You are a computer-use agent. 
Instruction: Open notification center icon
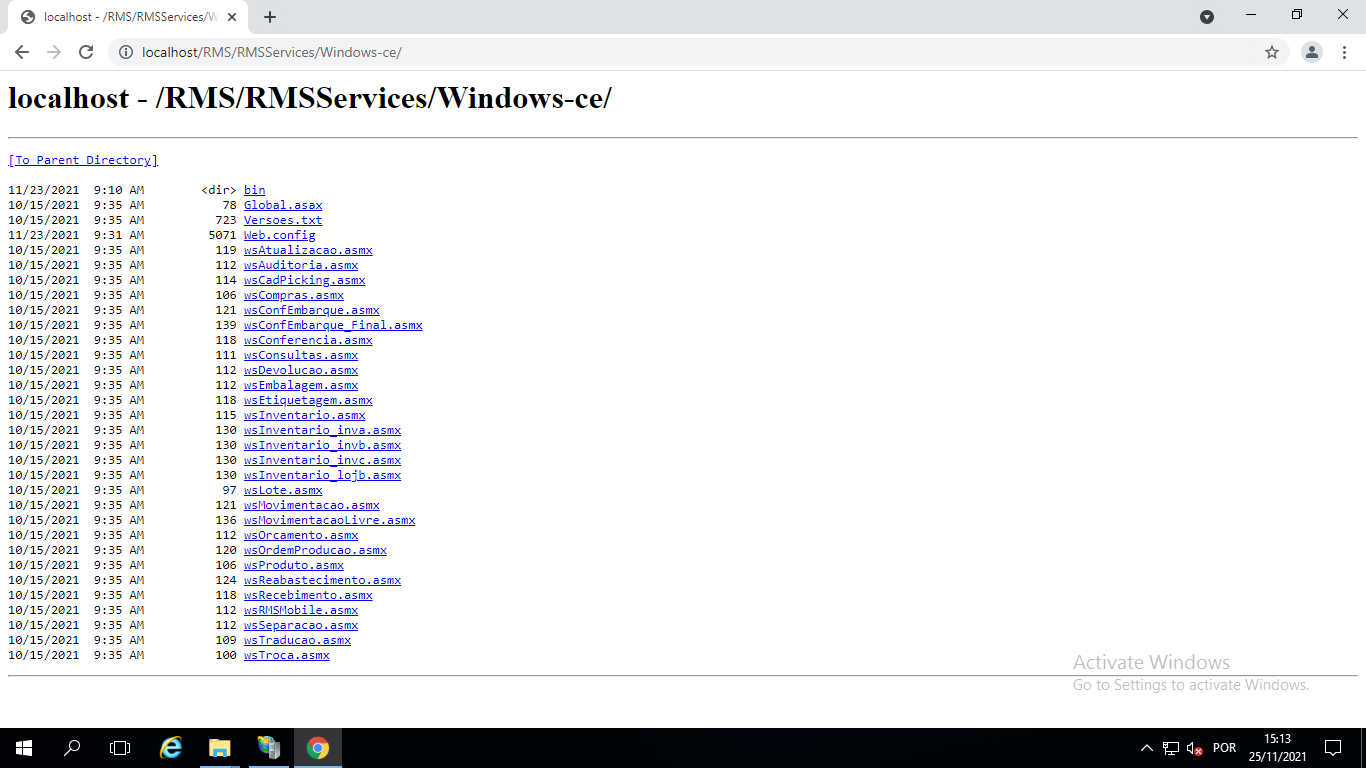(x=1333, y=748)
